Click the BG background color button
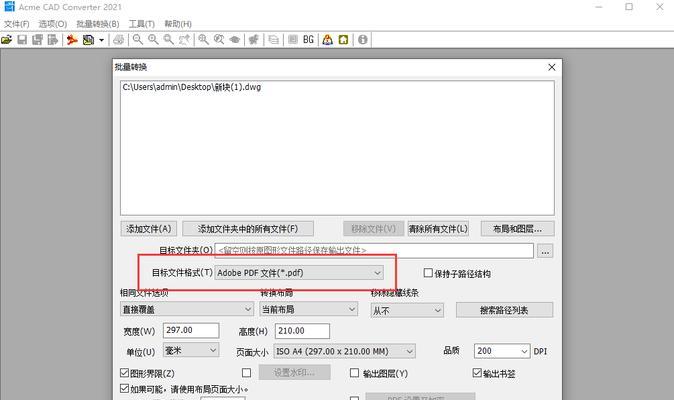This screenshot has width=674, height=400. click(x=308, y=40)
